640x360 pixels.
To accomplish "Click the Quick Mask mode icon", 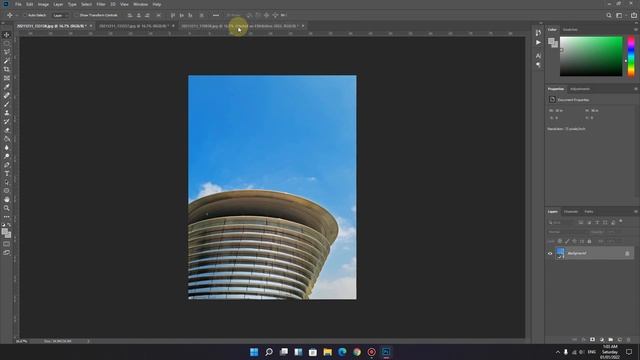I will [x=7, y=244].
